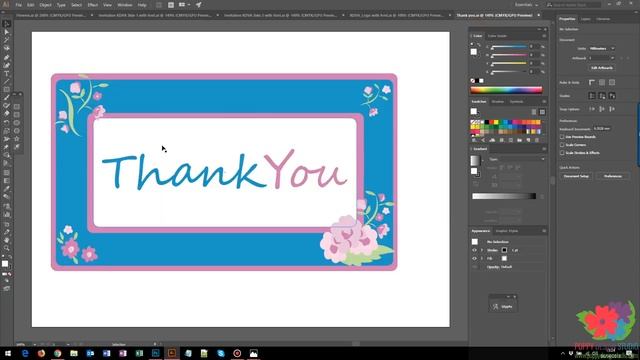Viewport: 640px width, 360px height.
Task: Pick Star tool in floating shape panel
Action: click(x=17, y=139)
